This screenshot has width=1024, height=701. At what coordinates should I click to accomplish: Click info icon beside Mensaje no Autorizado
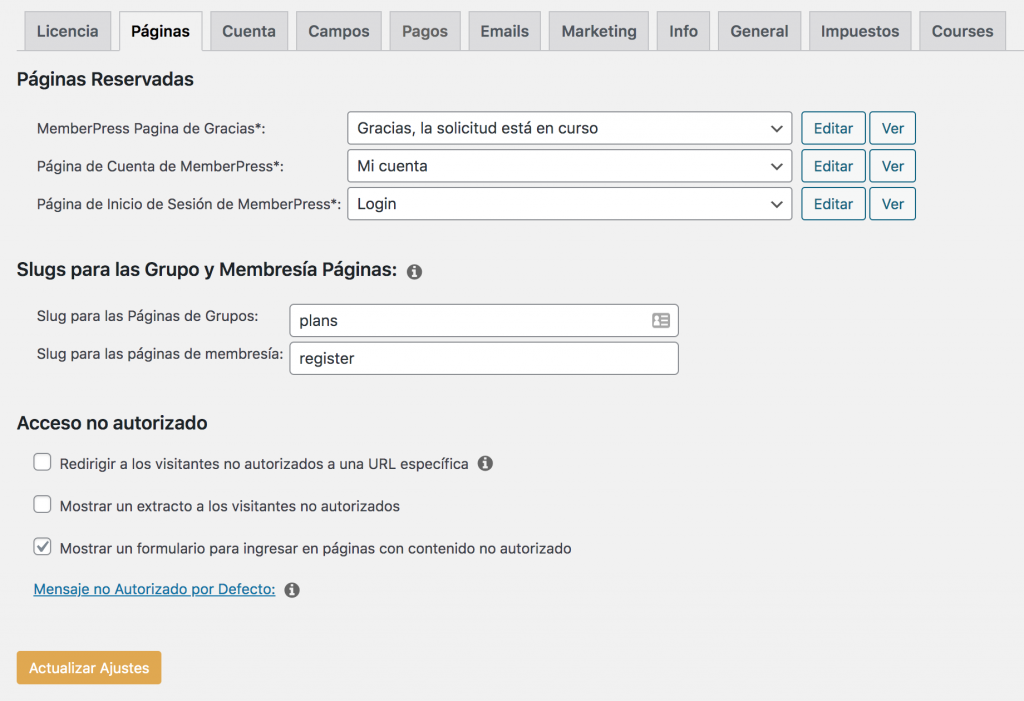tap(292, 590)
